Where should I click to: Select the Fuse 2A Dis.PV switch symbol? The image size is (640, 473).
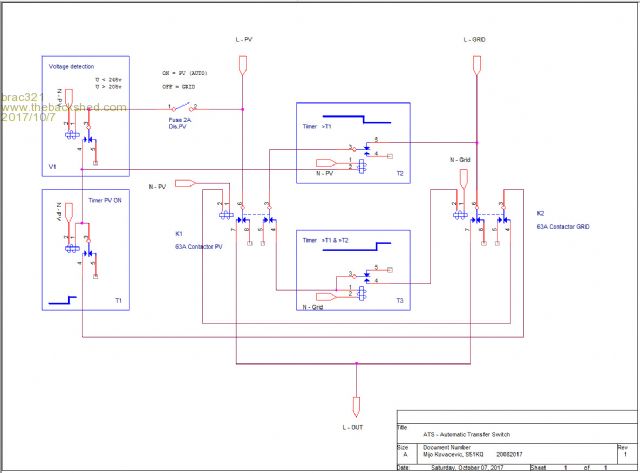[x=182, y=107]
